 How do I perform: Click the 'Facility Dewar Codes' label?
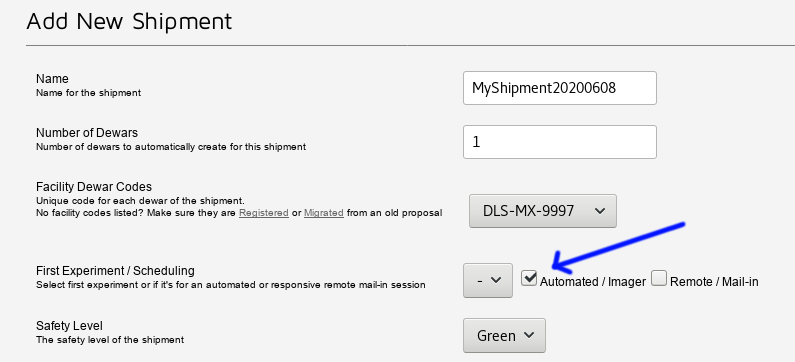click(94, 187)
